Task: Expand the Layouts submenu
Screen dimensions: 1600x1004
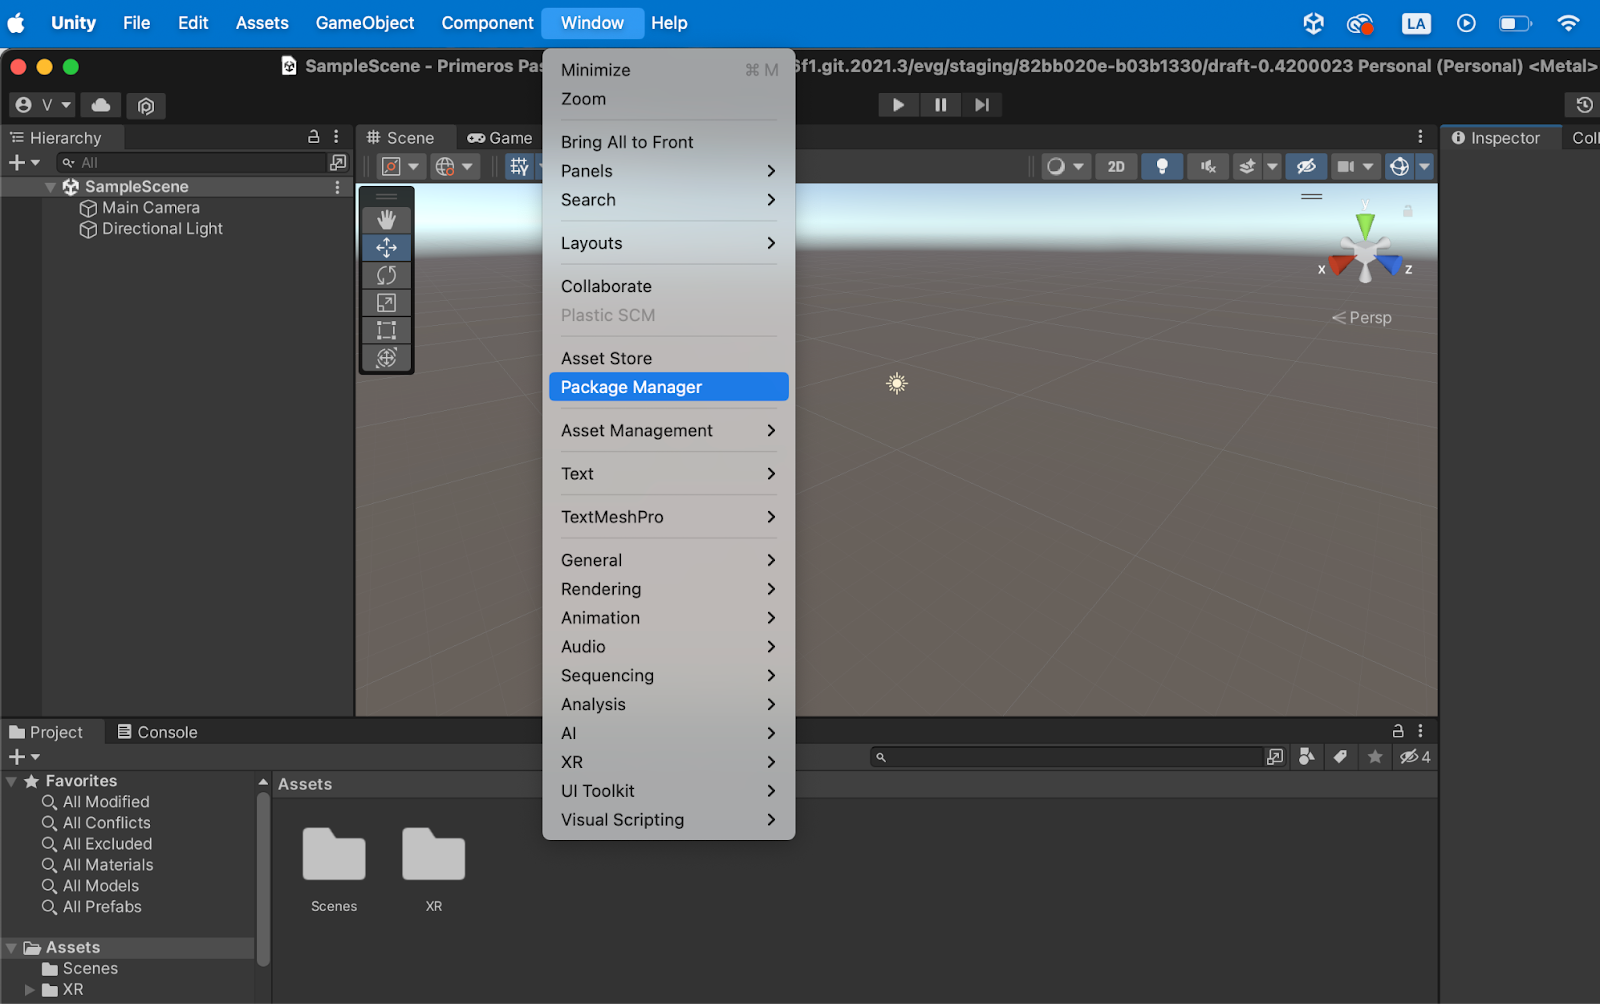Action: coord(669,243)
